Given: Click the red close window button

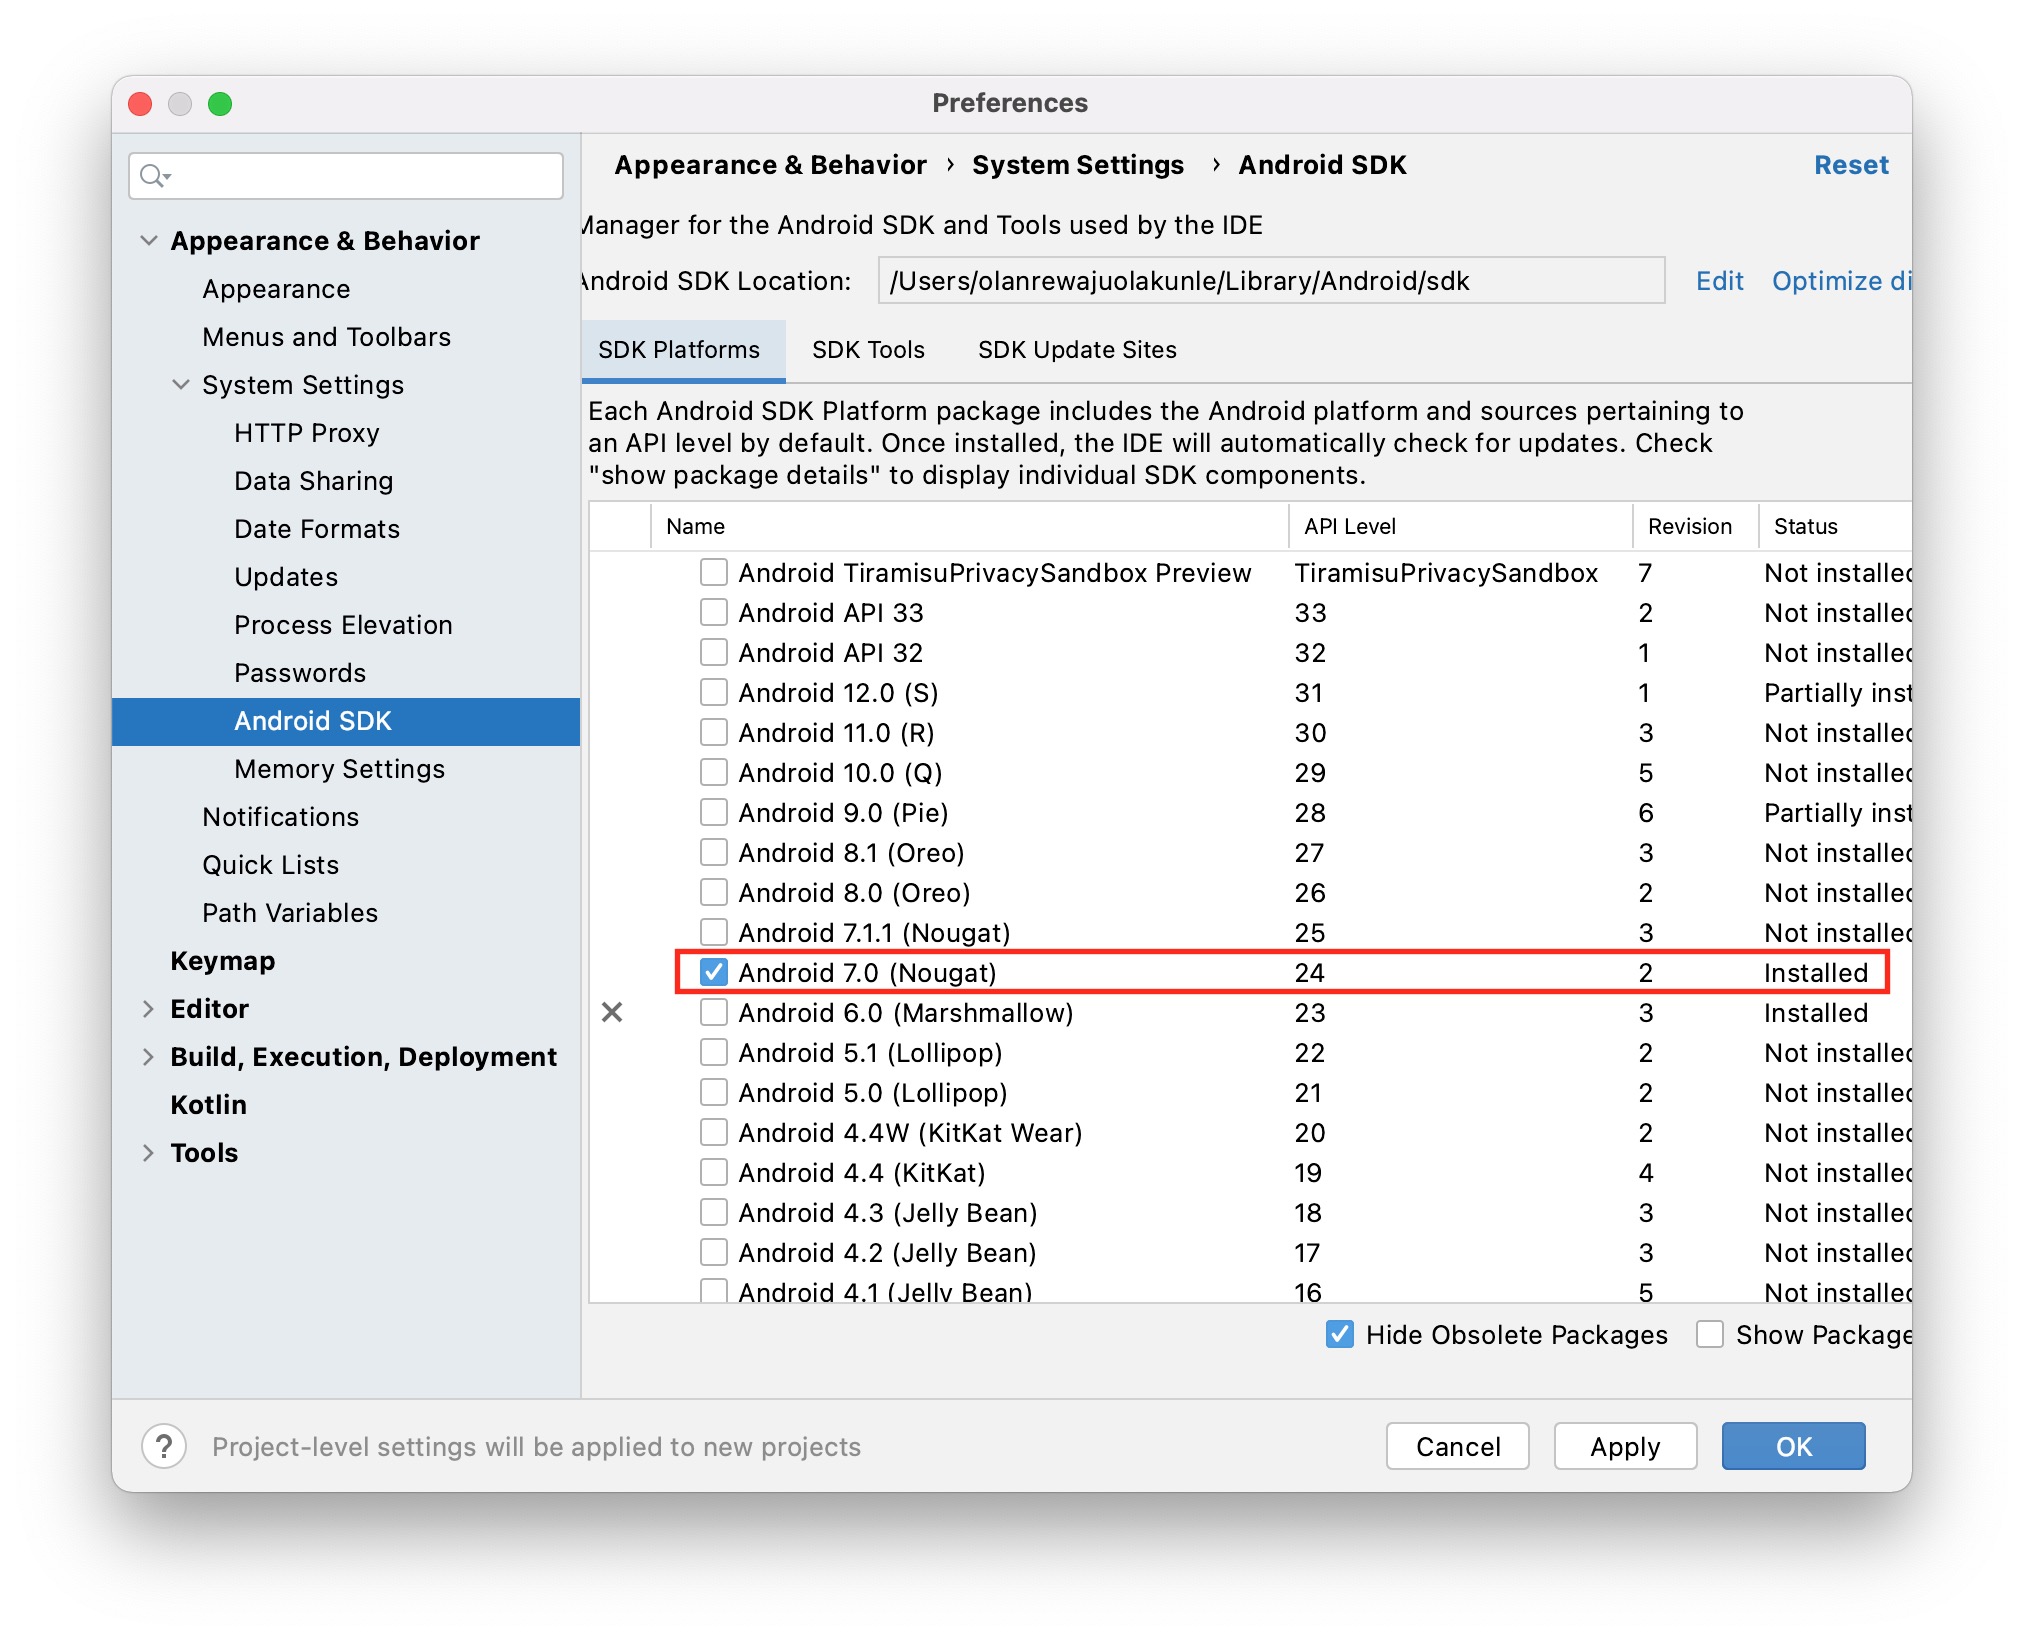Looking at the screenshot, I should tap(141, 103).
